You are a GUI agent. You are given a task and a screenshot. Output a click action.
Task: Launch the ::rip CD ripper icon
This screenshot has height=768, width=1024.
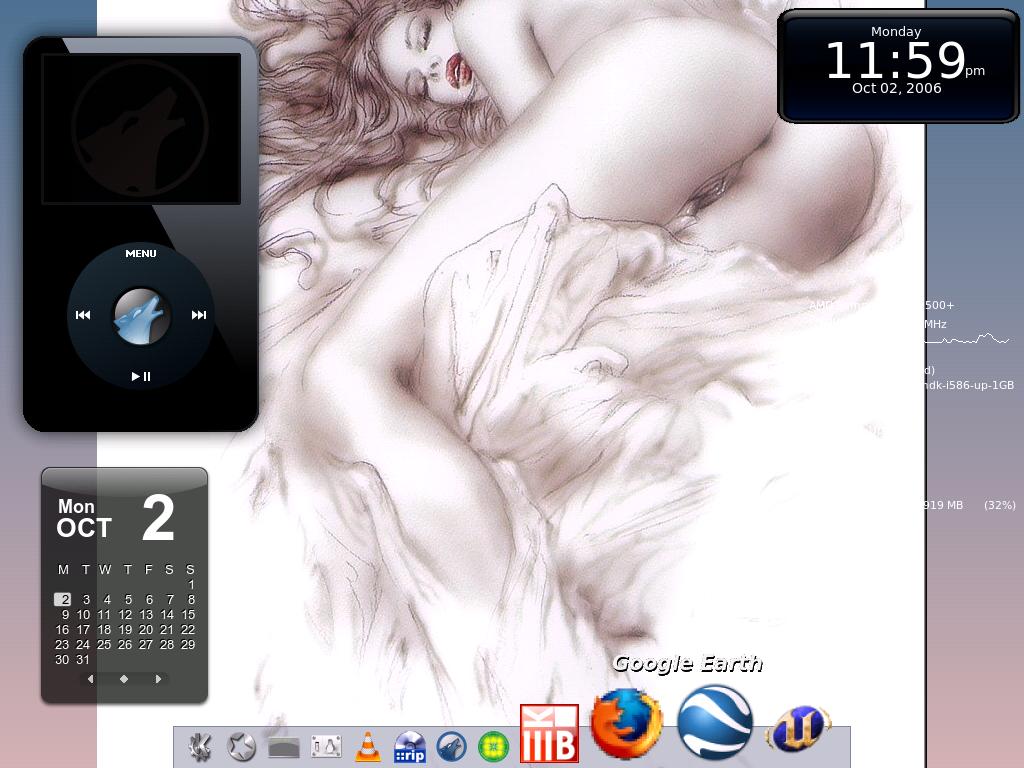click(410, 746)
